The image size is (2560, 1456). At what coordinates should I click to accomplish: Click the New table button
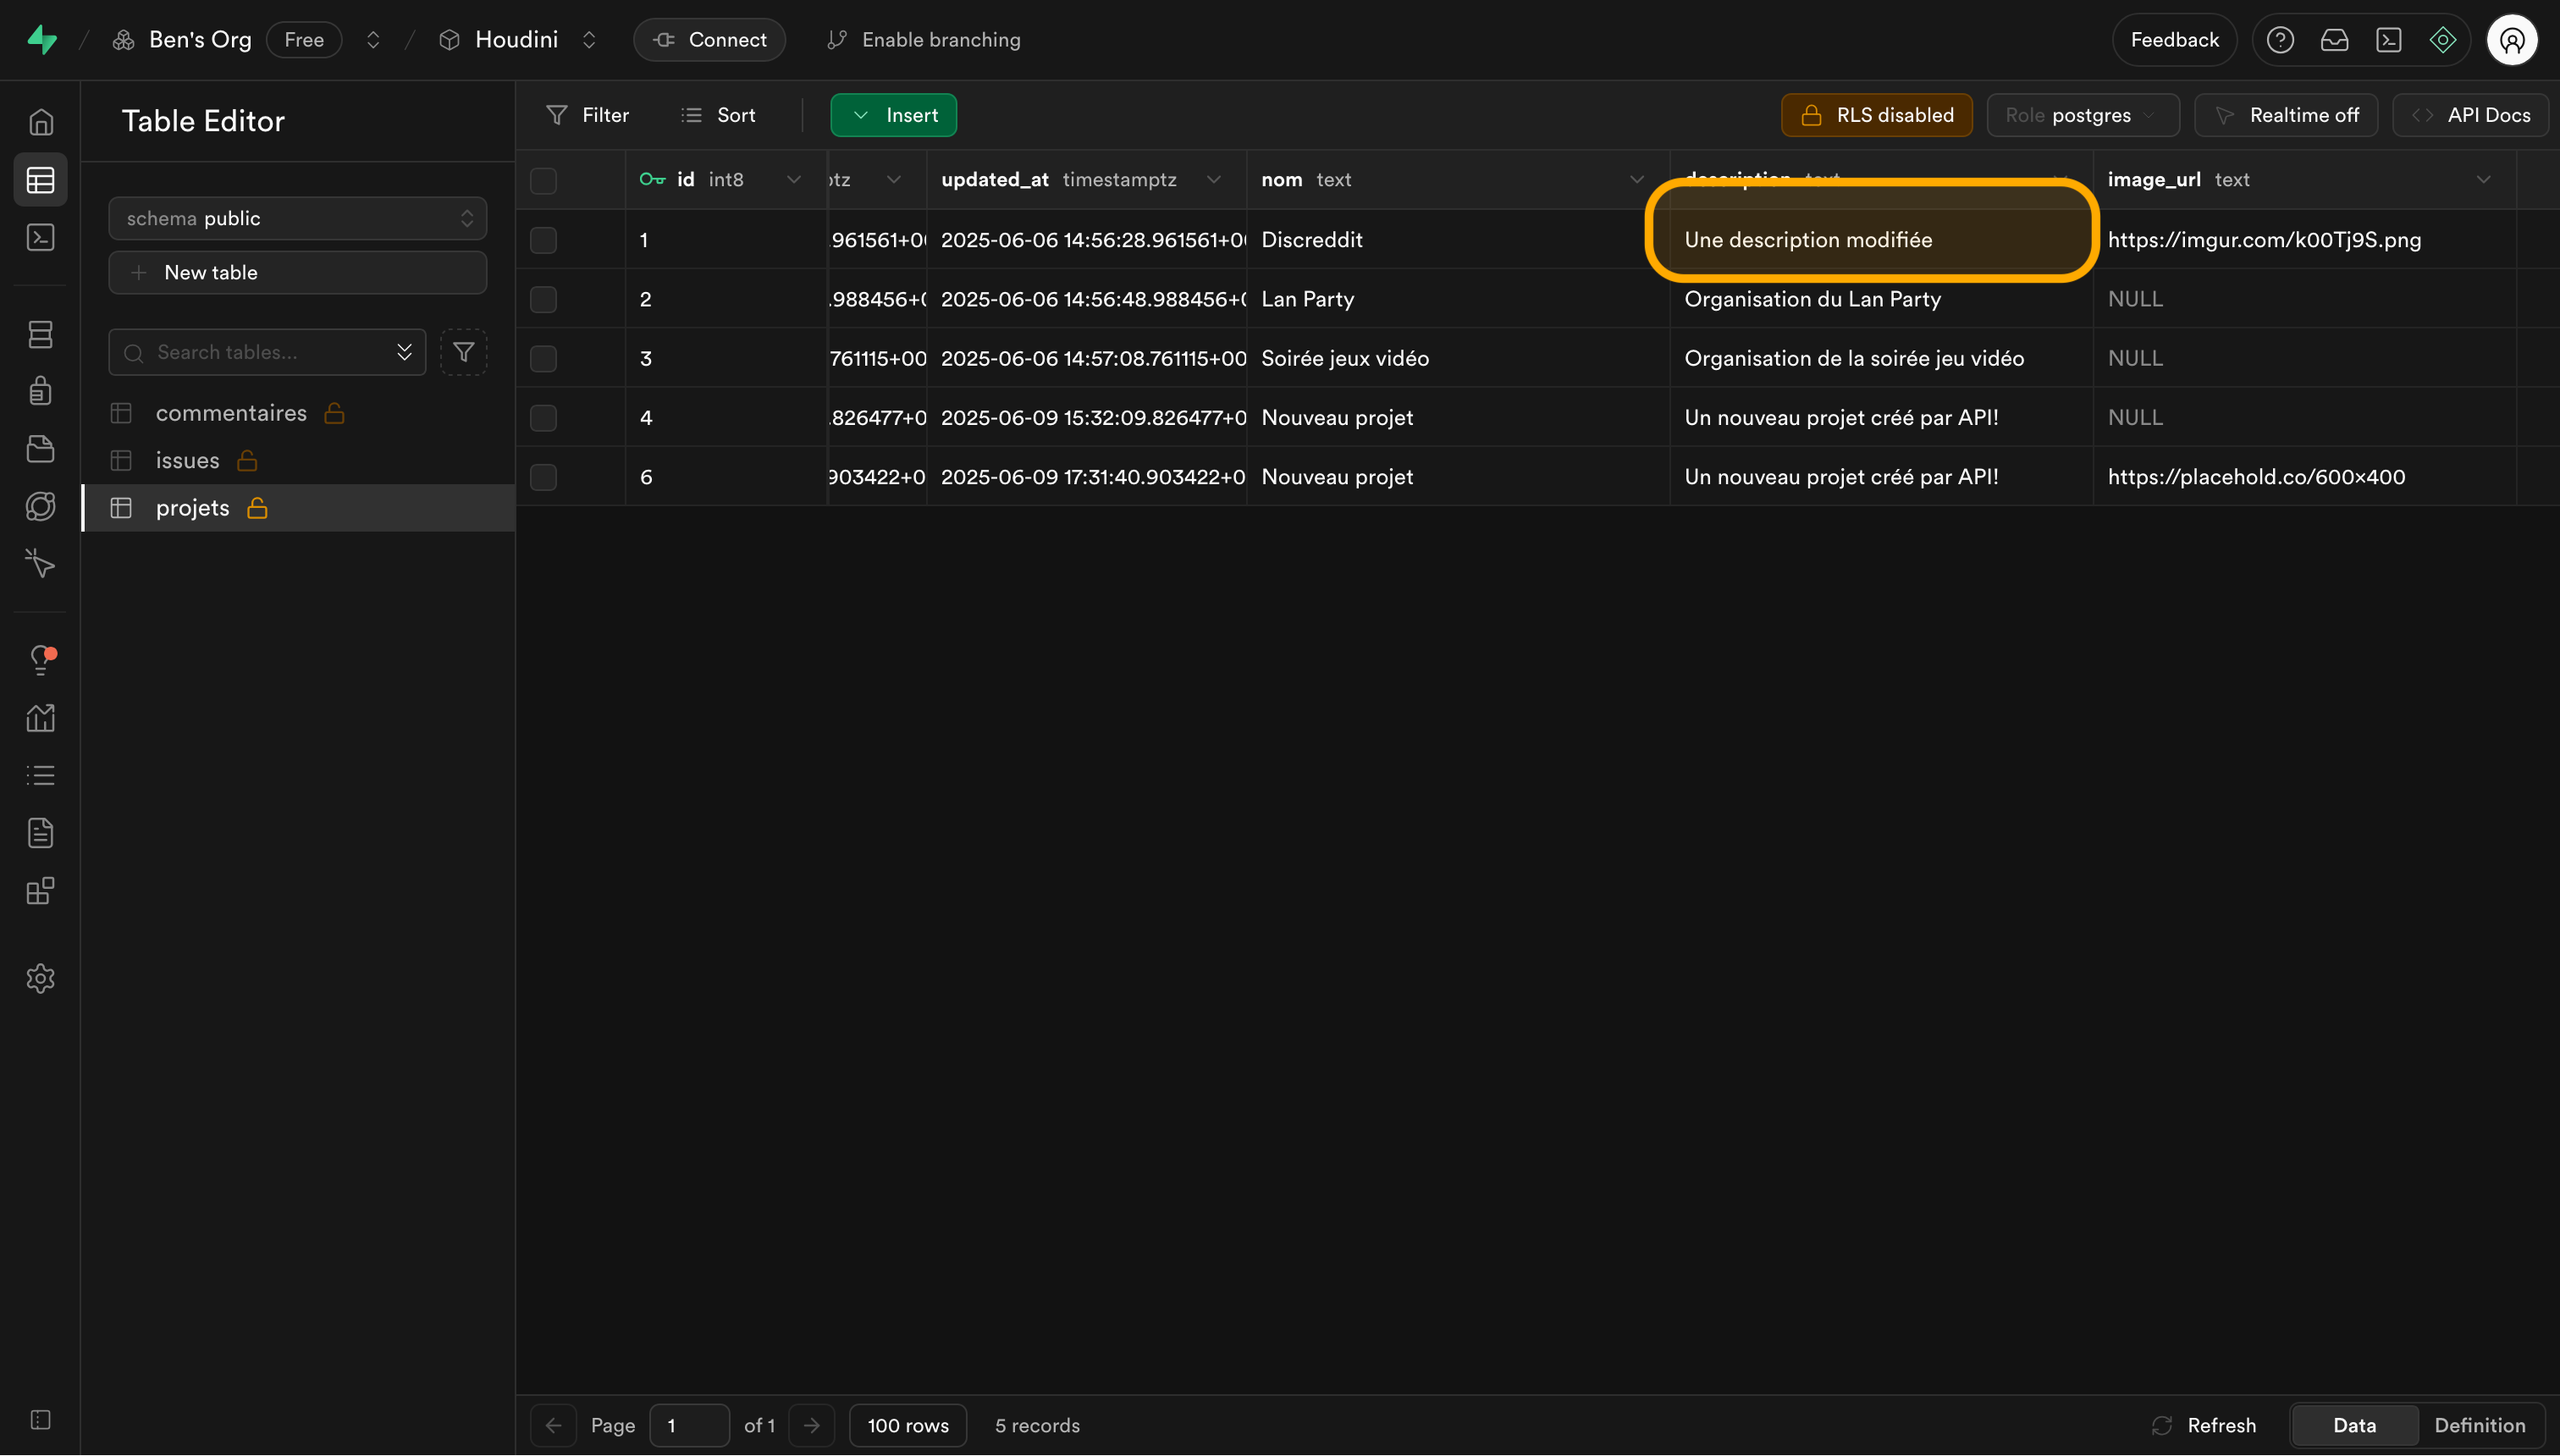(298, 272)
